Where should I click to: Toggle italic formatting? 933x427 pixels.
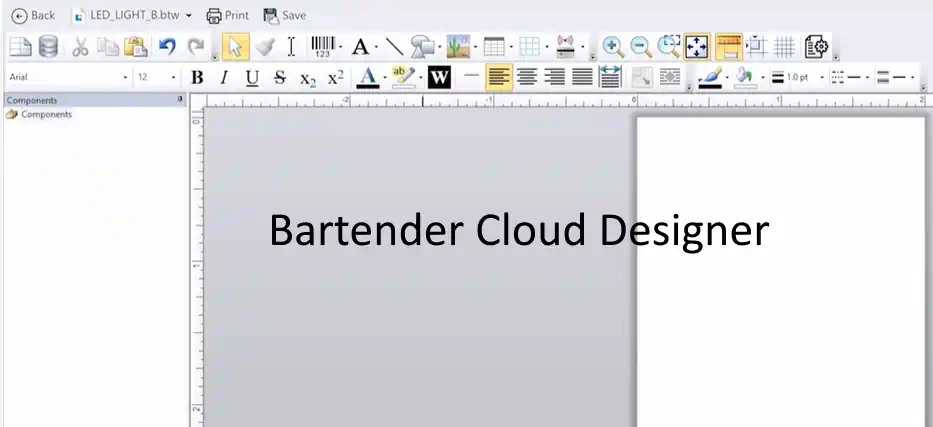(x=224, y=78)
